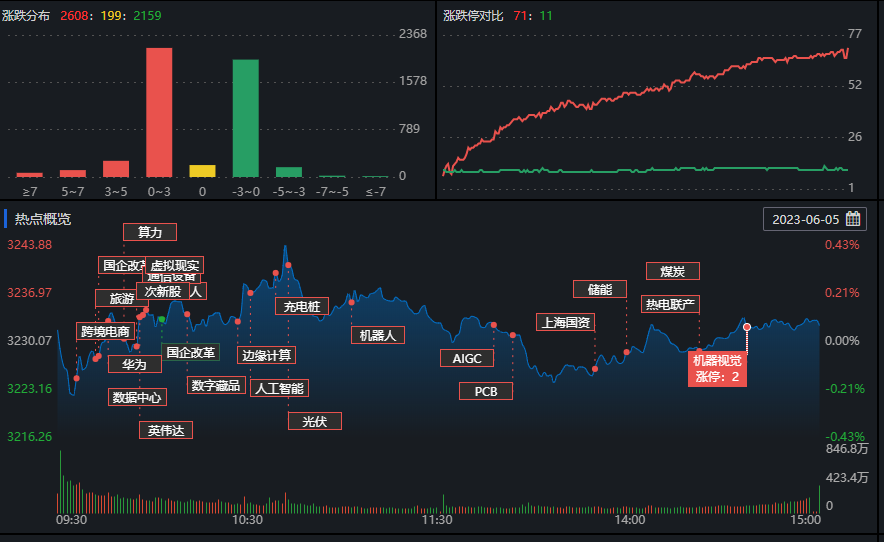Click the PCB hotspot label
Viewport: 884px width, 542px height.
(485, 391)
